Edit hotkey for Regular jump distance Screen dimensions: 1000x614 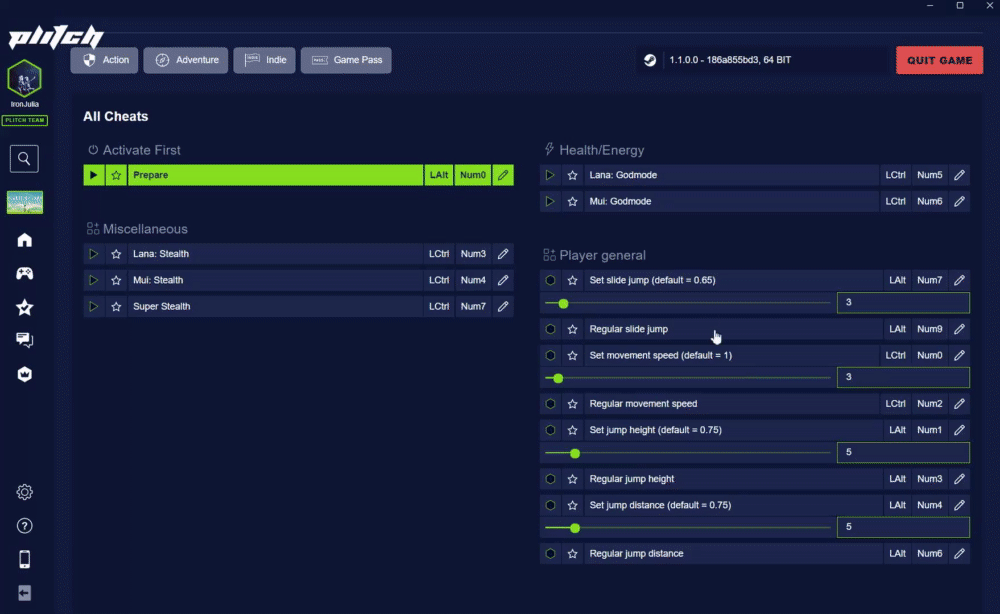click(x=959, y=553)
